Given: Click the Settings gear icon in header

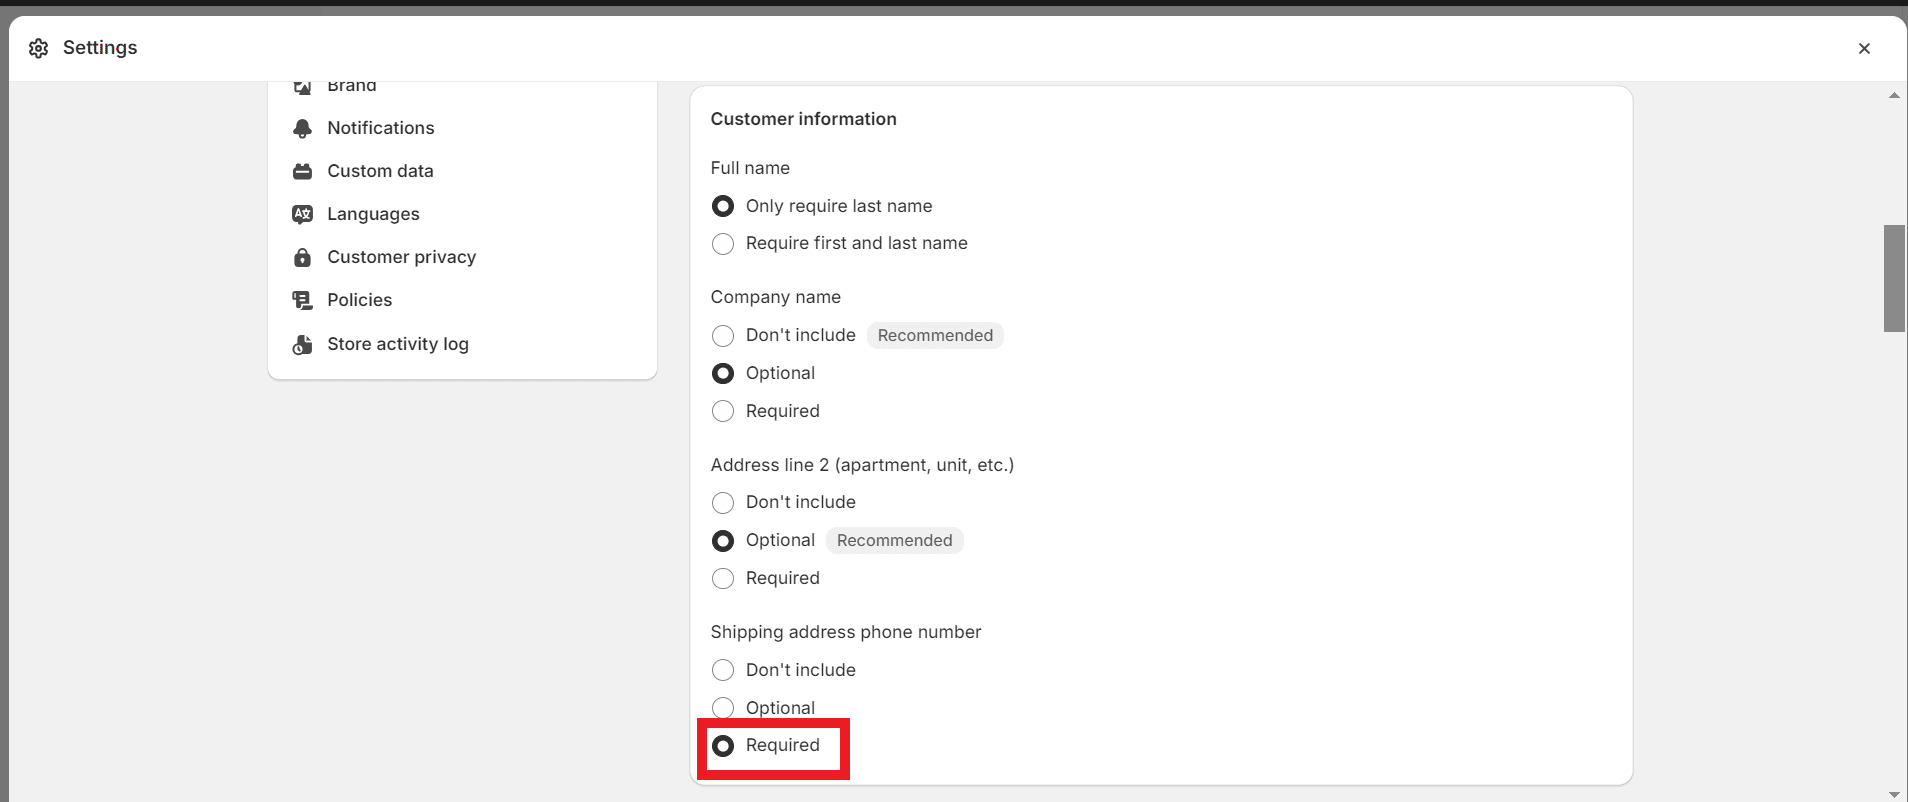Looking at the screenshot, I should [39, 48].
